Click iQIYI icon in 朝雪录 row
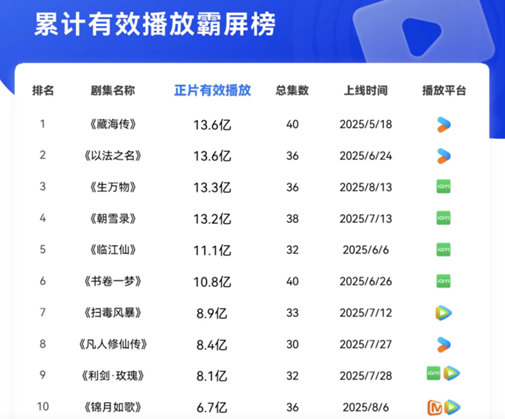Screen dimensions: 505x419 tap(444, 218)
